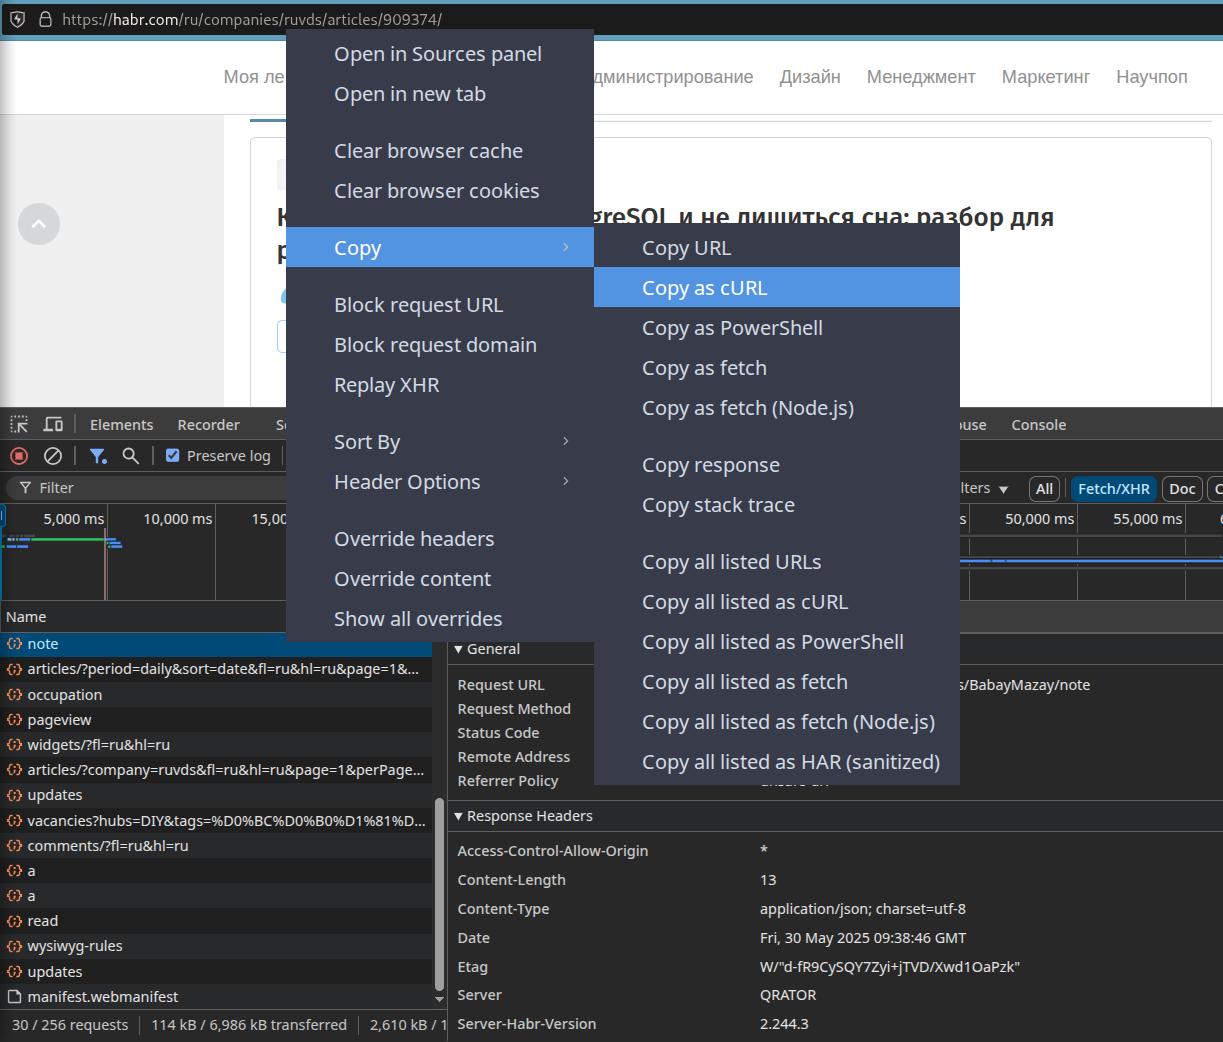Image resolution: width=1223 pixels, height=1042 pixels.
Task: Select Copy as cURL
Action: tap(704, 287)
